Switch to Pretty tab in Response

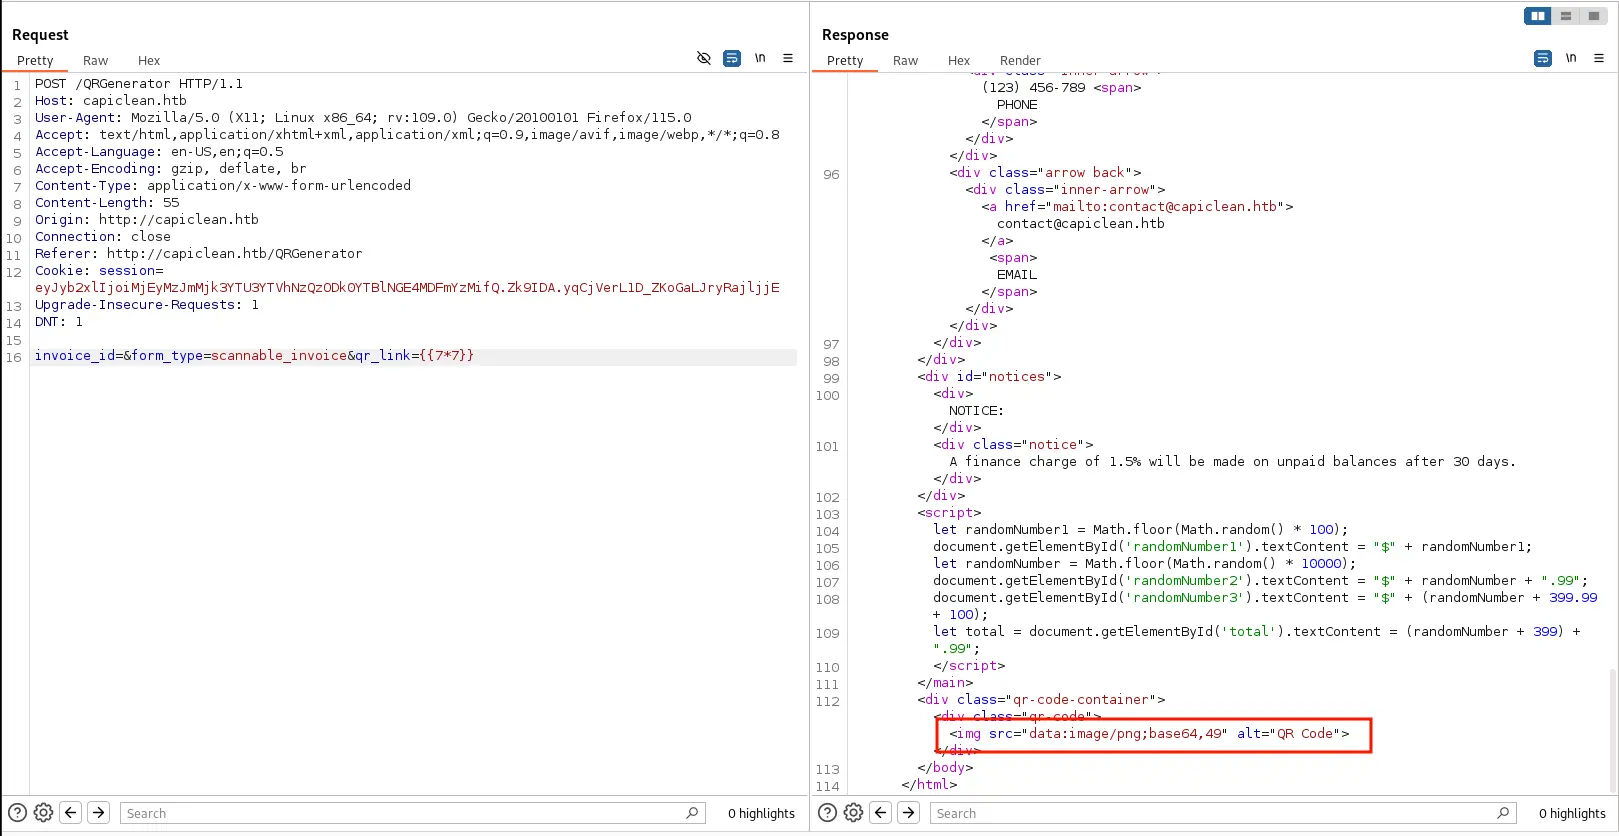[x=845, y=61]
